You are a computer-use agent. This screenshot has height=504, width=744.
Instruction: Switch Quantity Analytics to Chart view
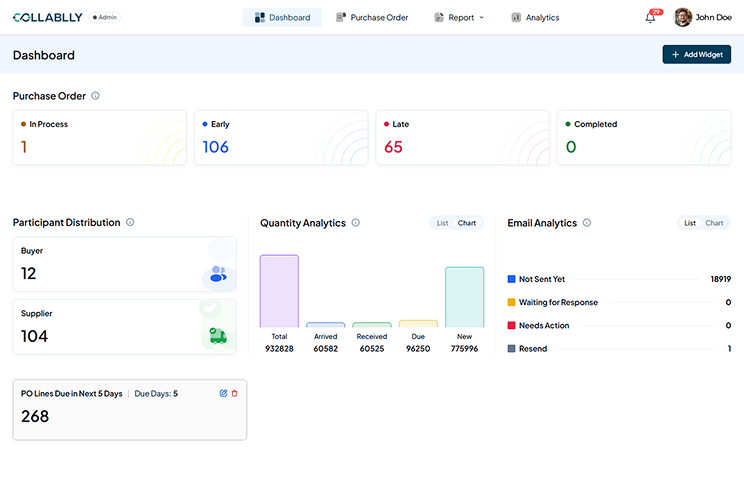pos(467,223)
